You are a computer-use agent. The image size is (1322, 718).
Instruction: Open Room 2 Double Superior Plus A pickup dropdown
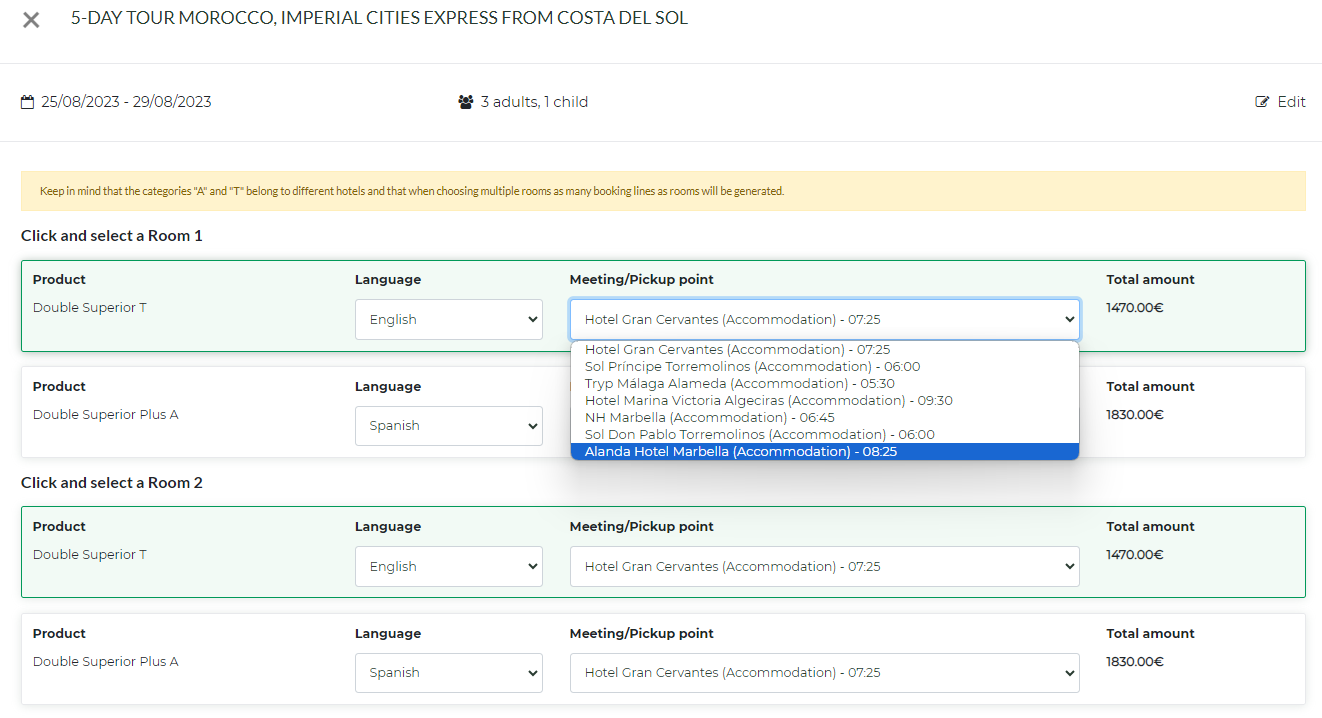coord(824,673)
